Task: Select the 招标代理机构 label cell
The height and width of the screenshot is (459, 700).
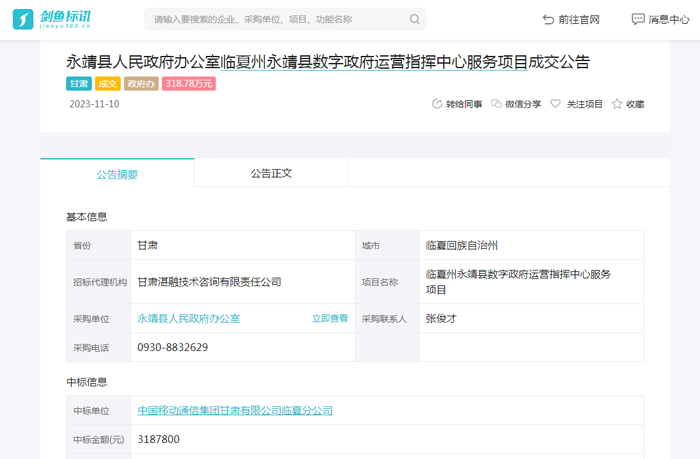Action: click(99, 282)
